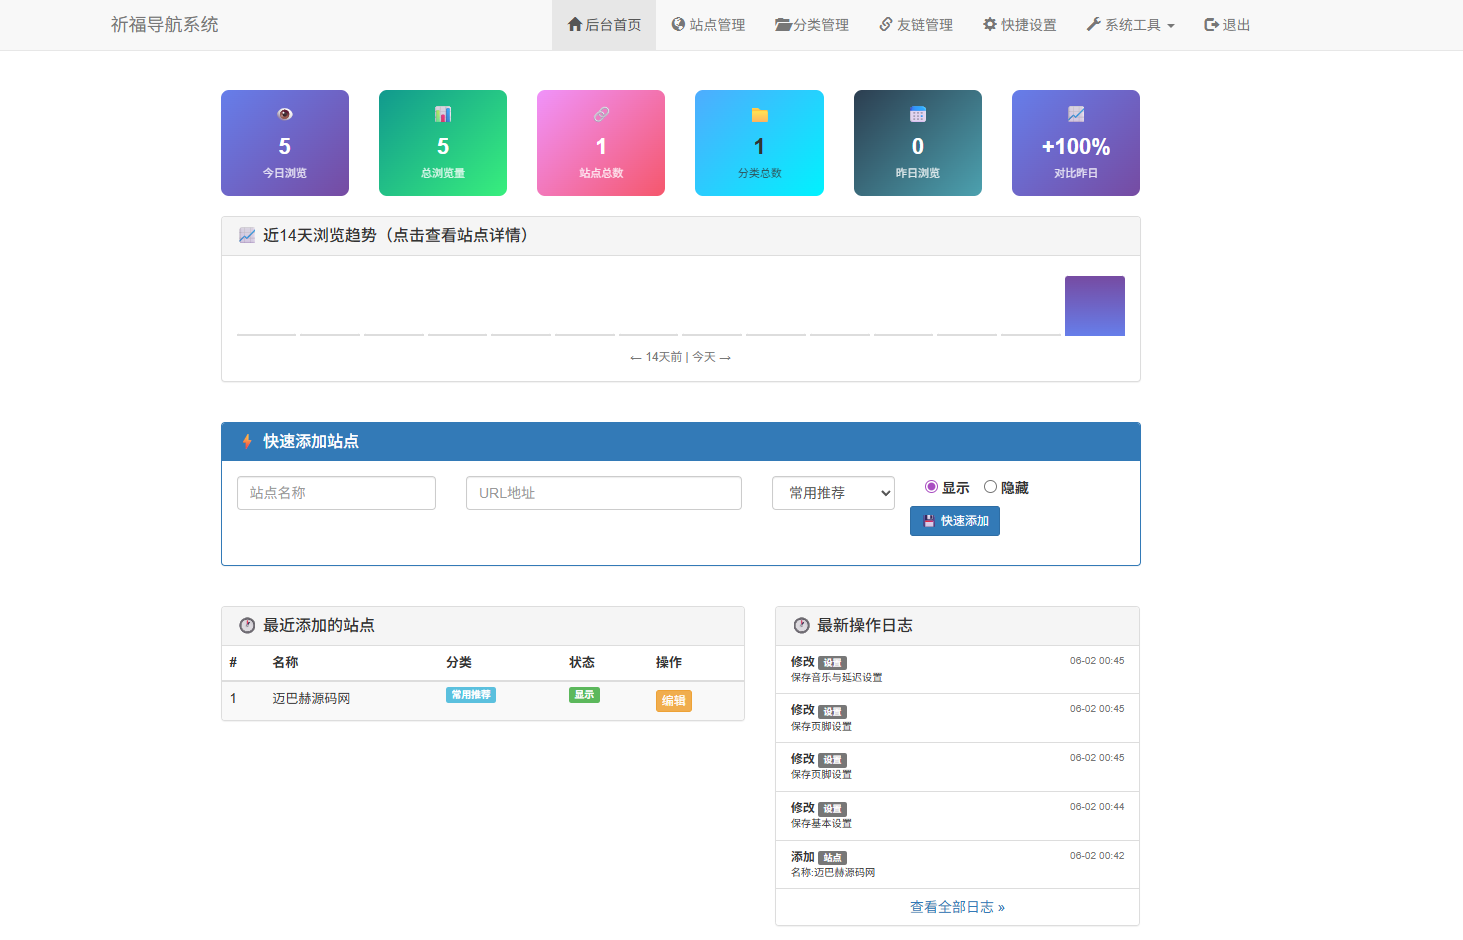The width and height of the screenshot is (1463, 940).
Task: Click the chain icon in 友链管理 nav
Action: pos(886,24)
